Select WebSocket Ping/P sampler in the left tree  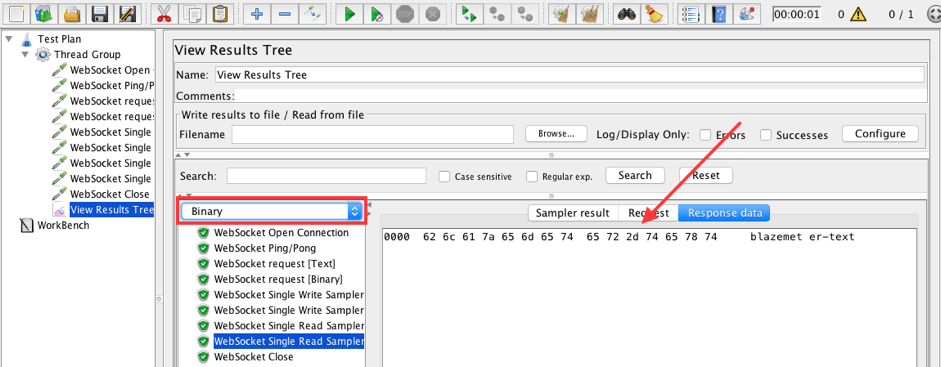[112, 85]
